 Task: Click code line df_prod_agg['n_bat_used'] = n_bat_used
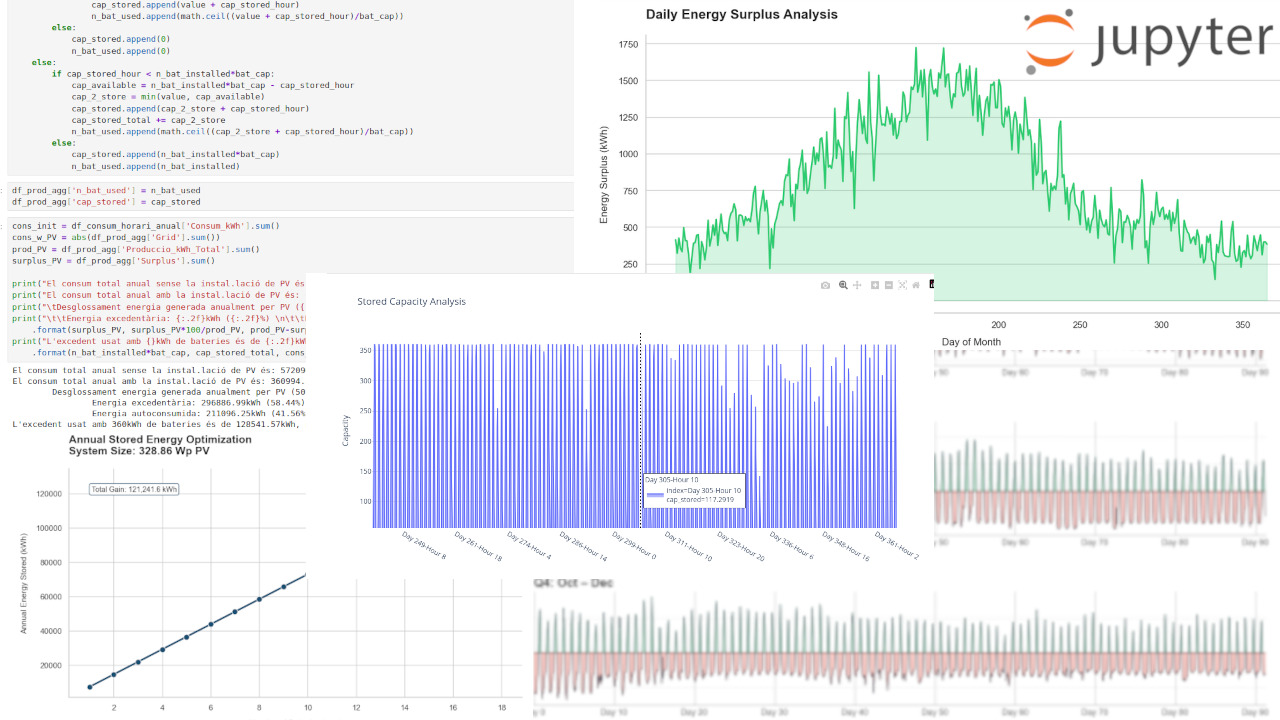tap(106, 190)
